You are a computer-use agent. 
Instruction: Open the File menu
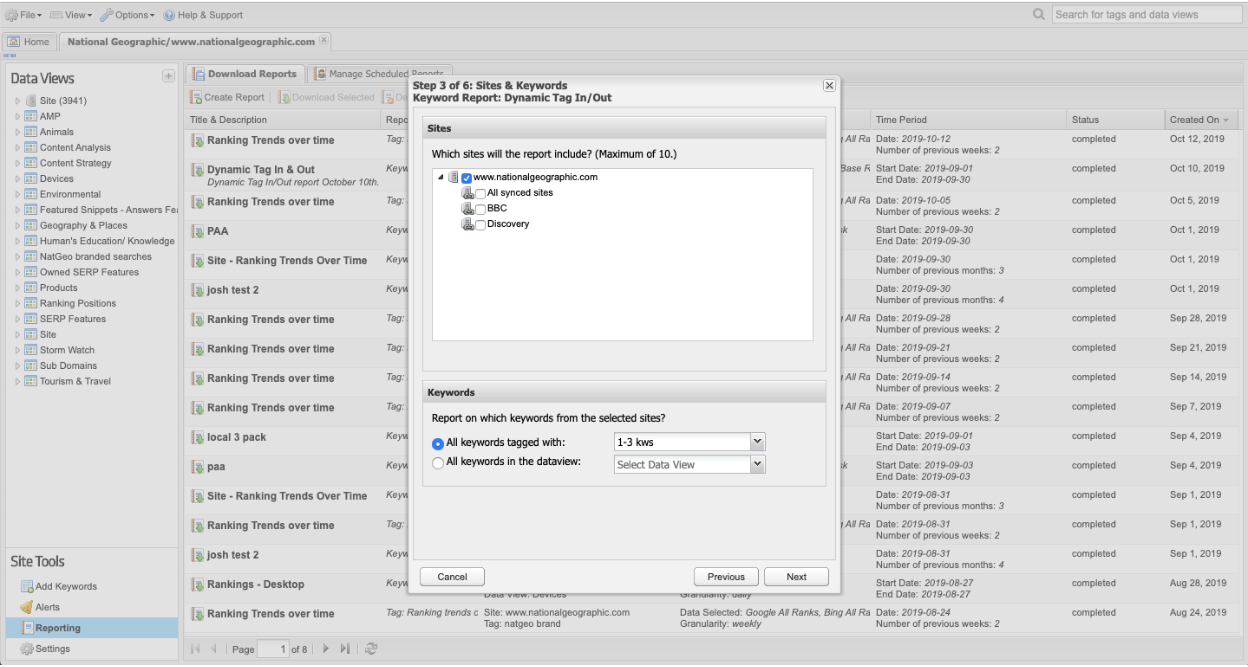(x=24, y=15)
